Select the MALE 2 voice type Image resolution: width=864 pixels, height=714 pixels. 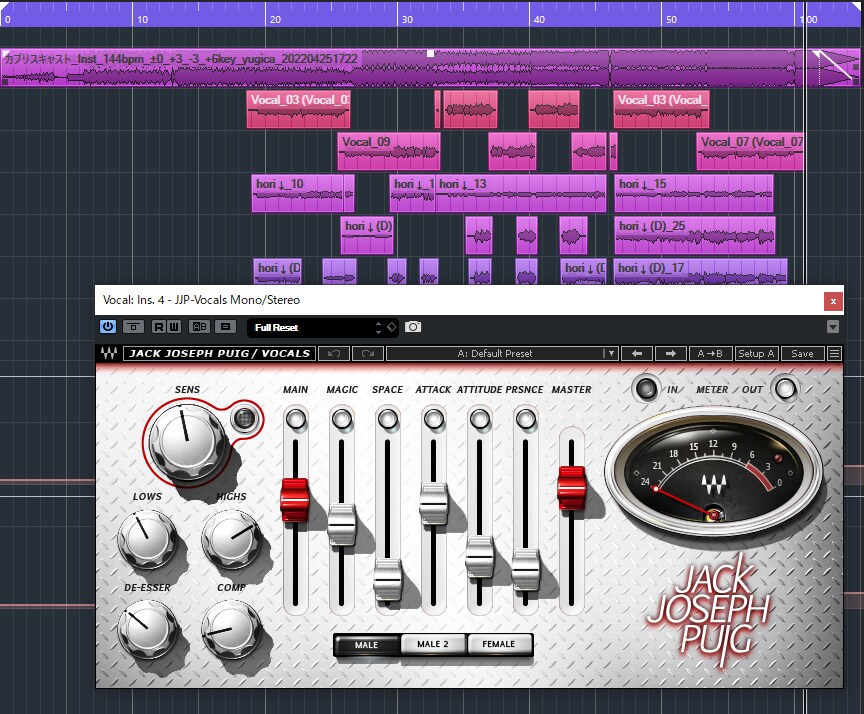(433, 644)
